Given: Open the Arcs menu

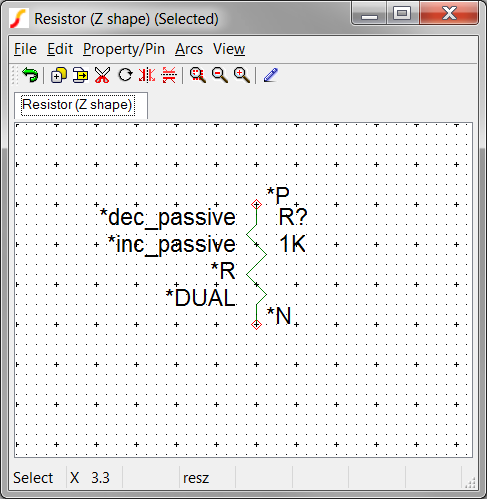Looking at the screenshot, I should (189, 49).
